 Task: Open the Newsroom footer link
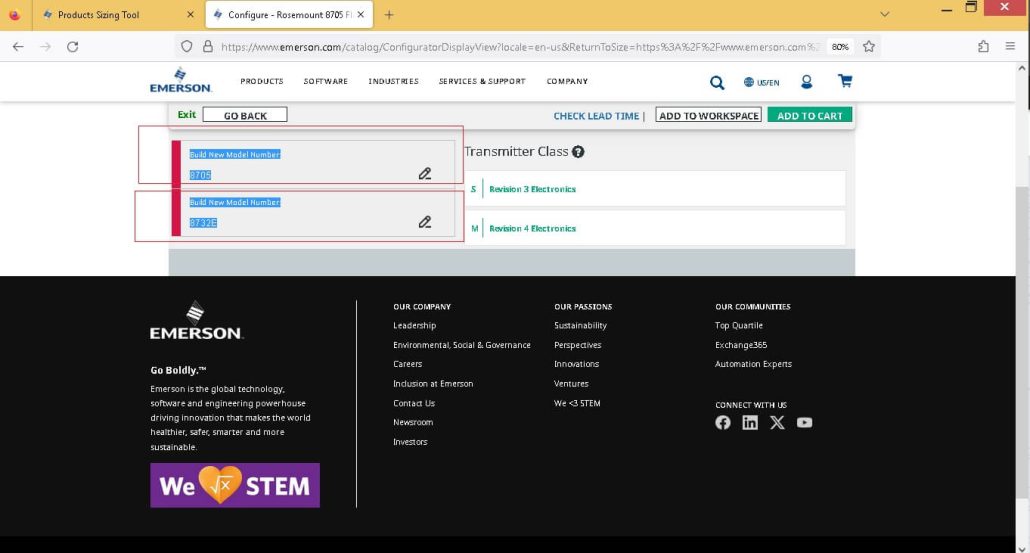coord(413,422)
